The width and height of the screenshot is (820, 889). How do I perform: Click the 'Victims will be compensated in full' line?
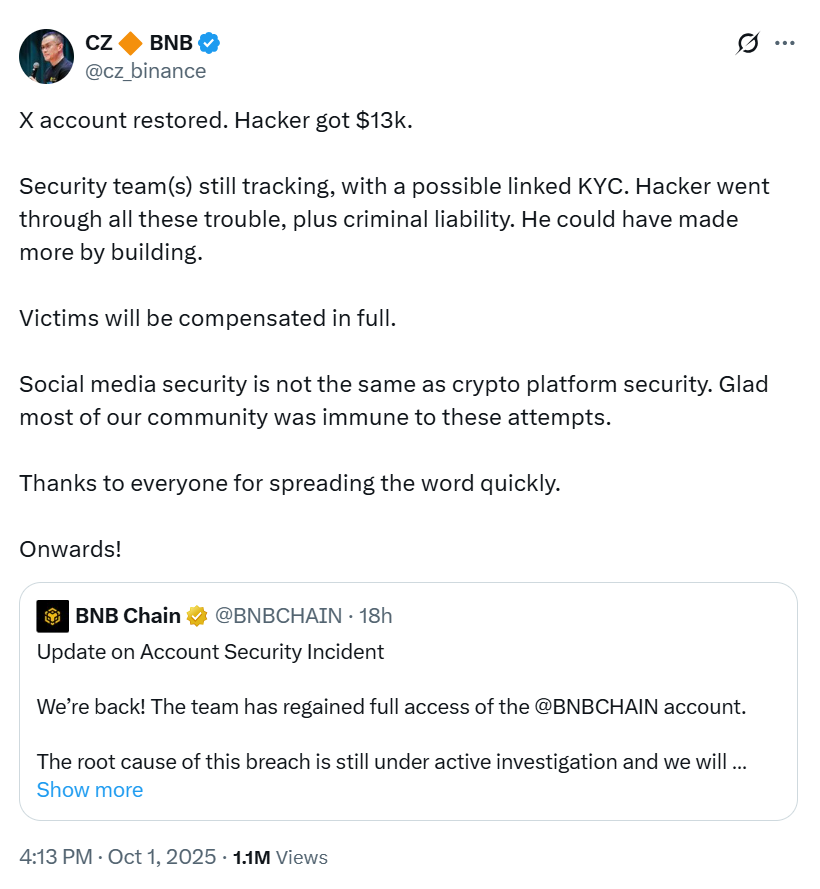pyautogui.click(x=207, y=319)
